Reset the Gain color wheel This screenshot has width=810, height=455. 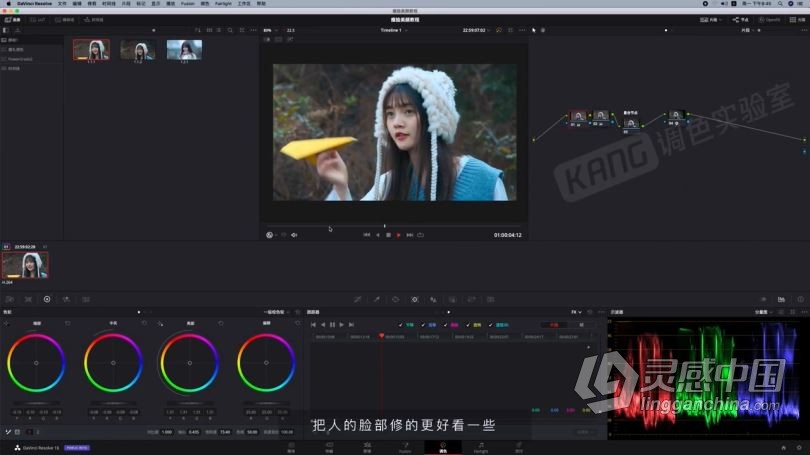pyautogui.click(x=221, y=323)
